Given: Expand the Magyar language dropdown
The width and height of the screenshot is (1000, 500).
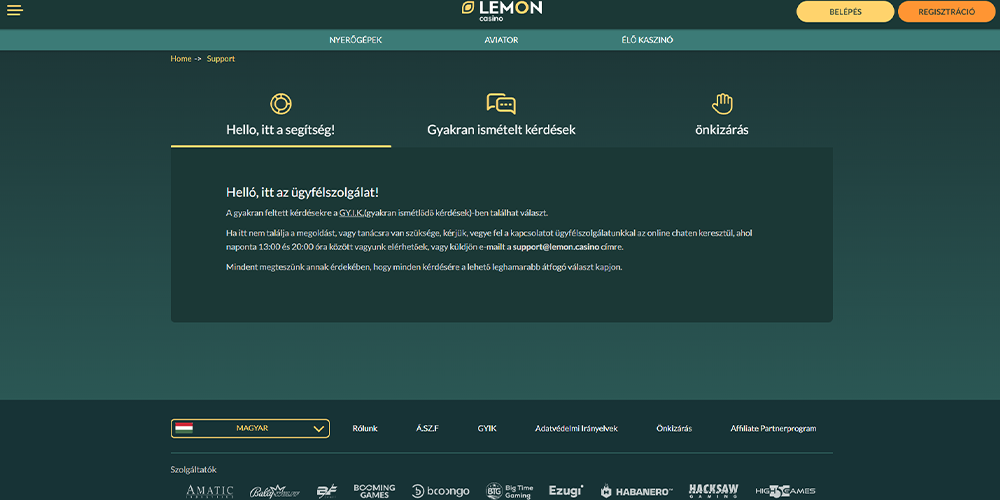Looking at the screenshot, I should (250, 428).
